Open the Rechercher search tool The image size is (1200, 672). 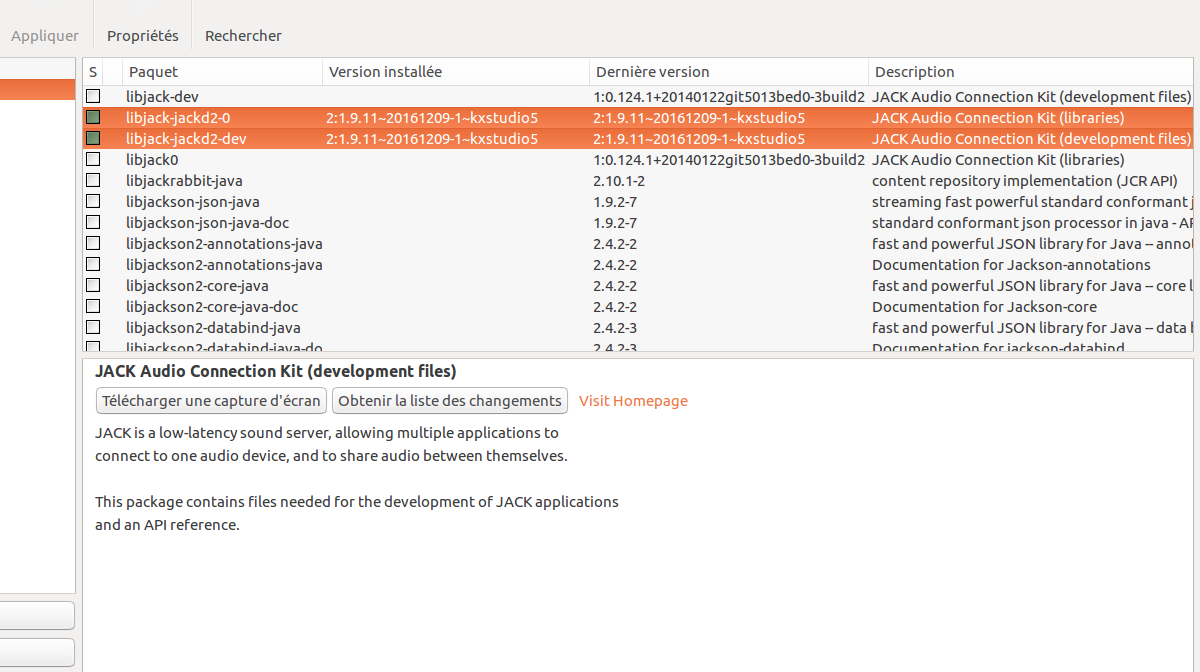(243, 36)
